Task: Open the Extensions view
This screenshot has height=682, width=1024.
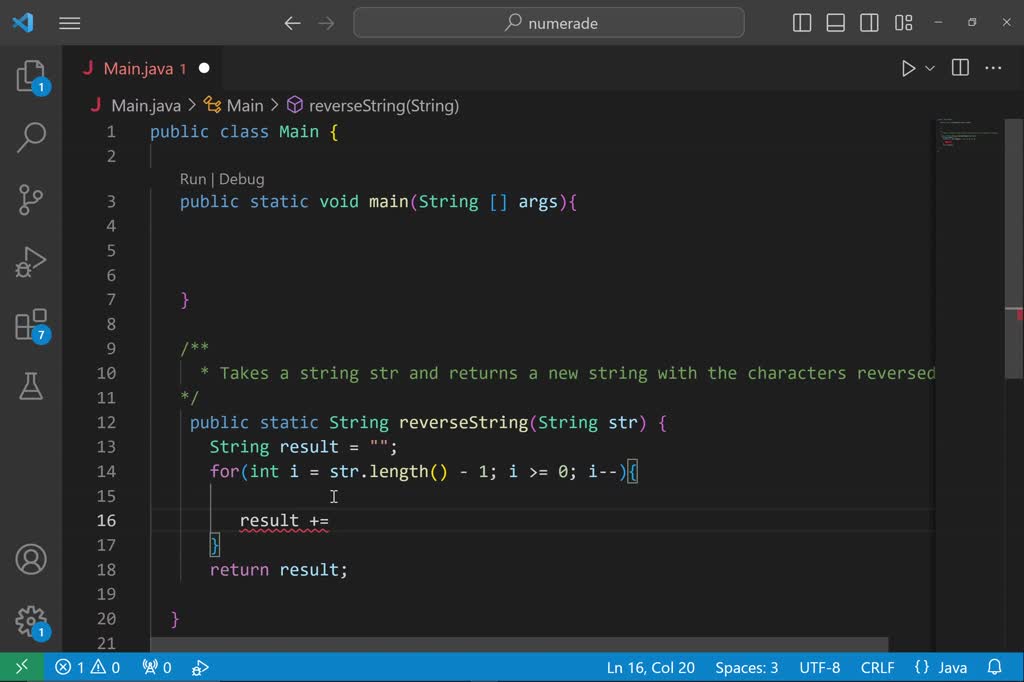Action: point(31,325)
